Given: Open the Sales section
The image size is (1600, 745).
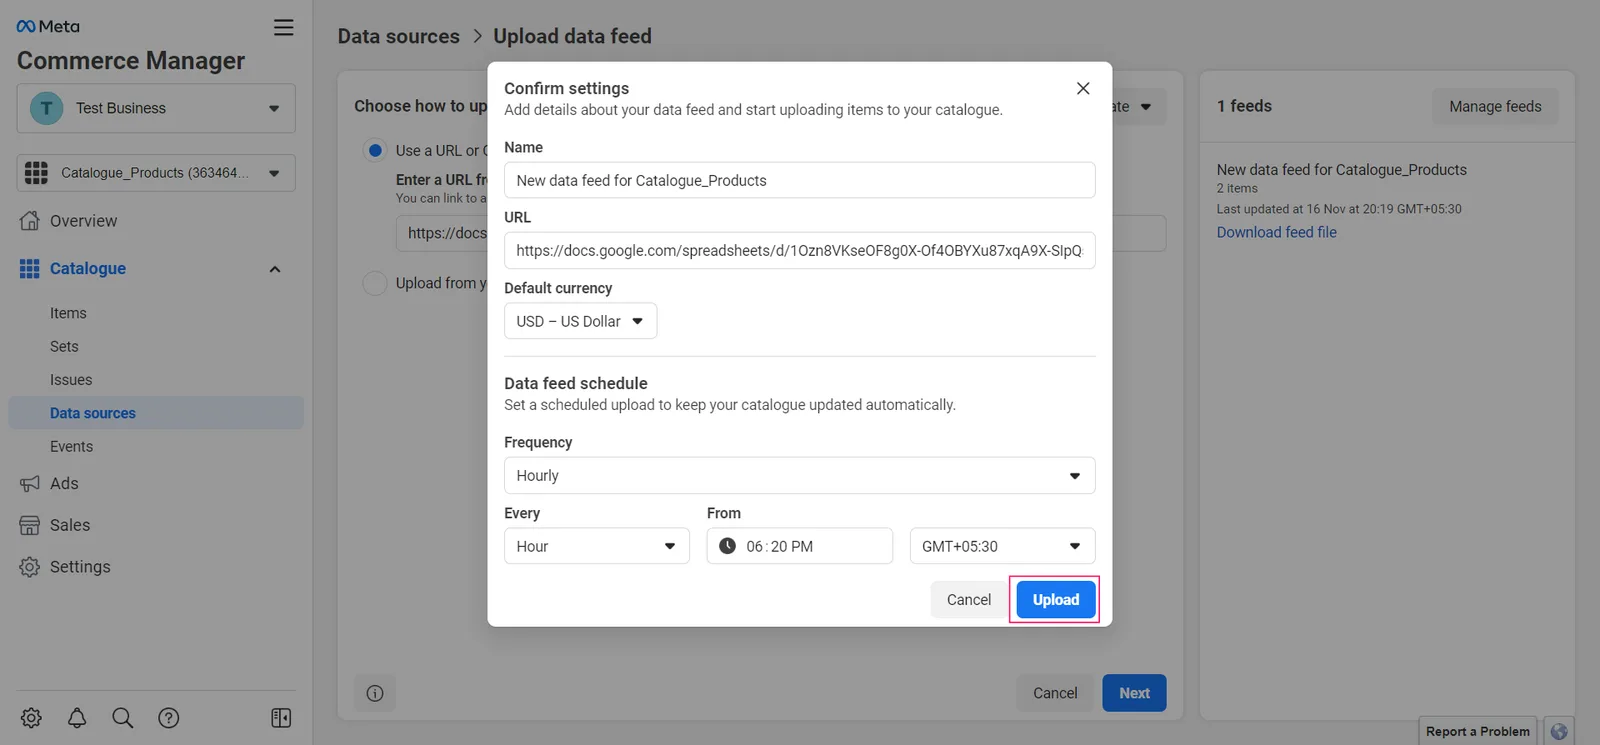Looking at the screenshot, I should point(69,525).
